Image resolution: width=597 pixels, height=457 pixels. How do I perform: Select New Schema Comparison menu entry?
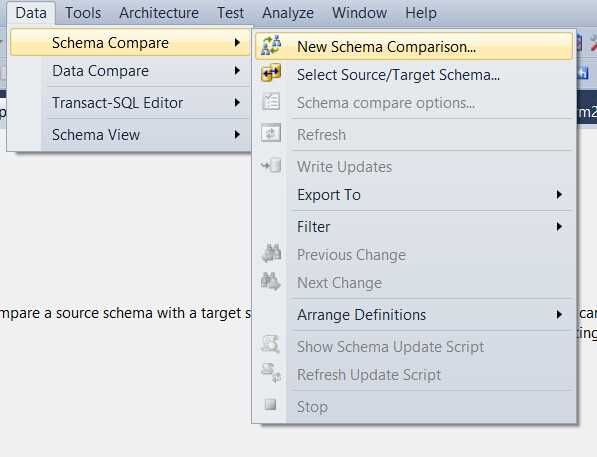coord(414,46)
